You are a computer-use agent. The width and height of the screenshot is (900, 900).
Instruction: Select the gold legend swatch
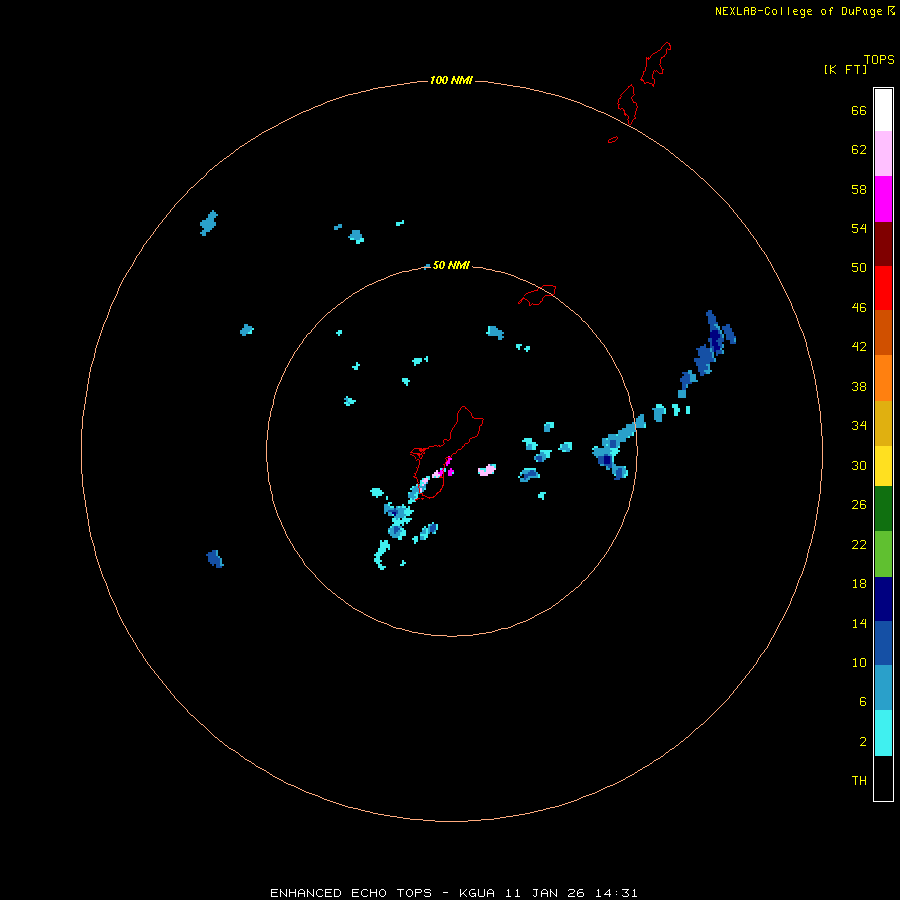tap(883, 423)
